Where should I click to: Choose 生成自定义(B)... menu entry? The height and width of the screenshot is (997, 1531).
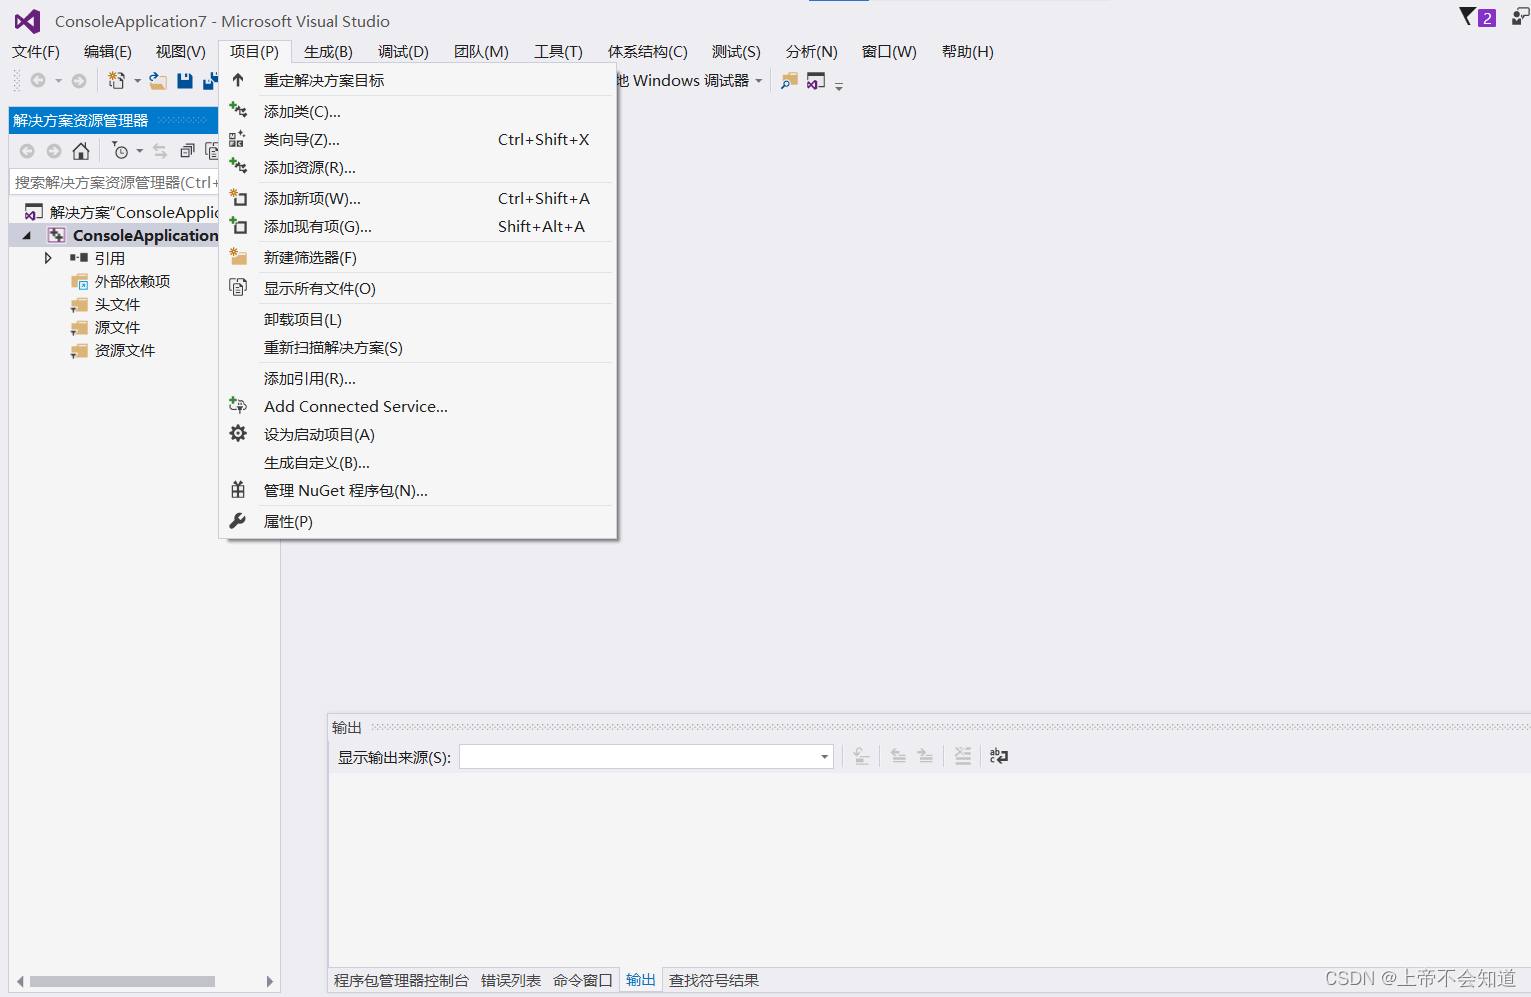[418, 462]
